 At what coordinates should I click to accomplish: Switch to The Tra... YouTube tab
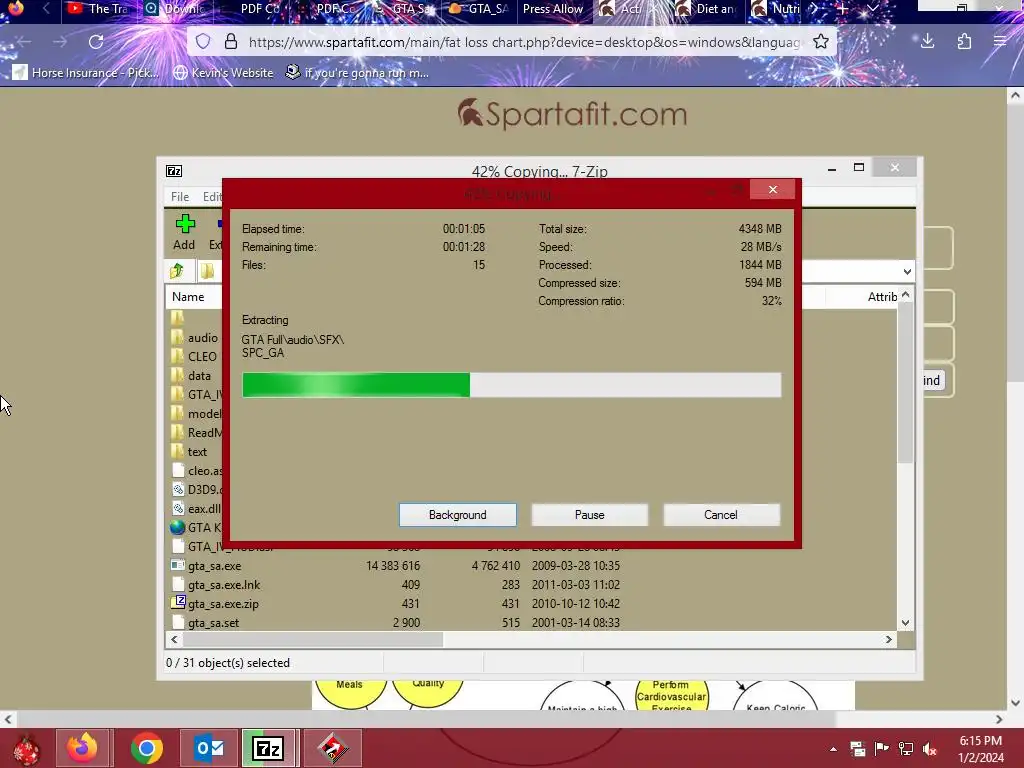99,9
